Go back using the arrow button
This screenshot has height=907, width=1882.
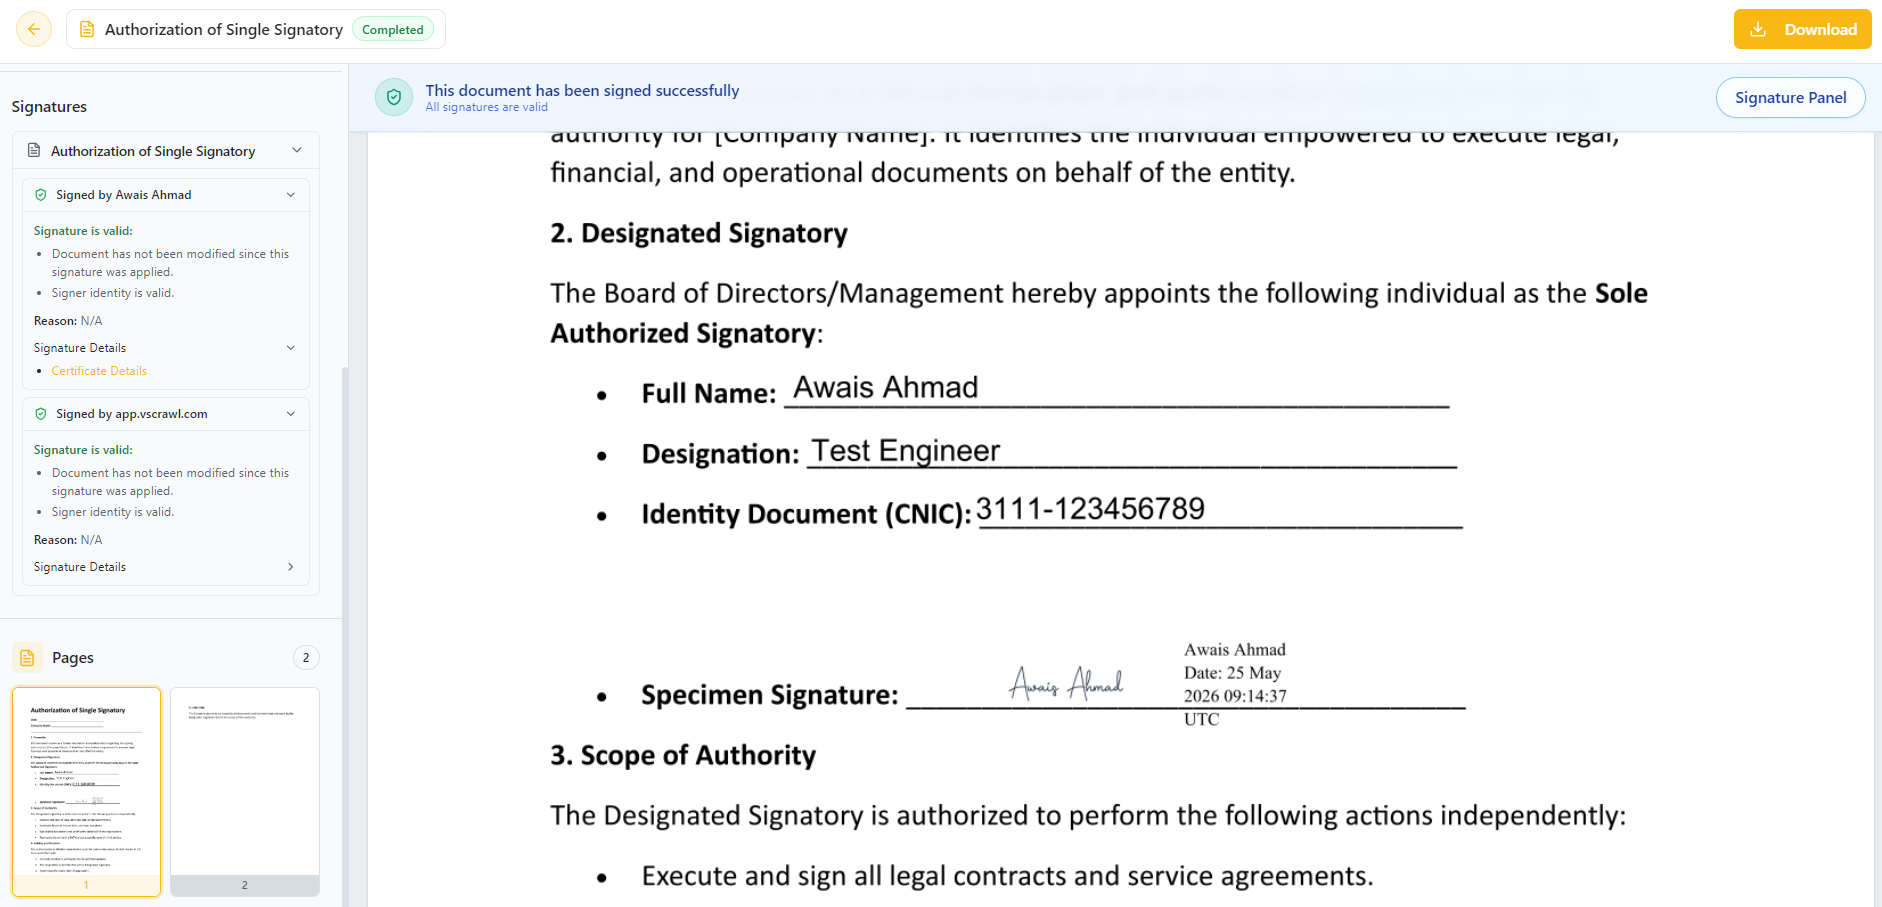[x=34, y=29]
